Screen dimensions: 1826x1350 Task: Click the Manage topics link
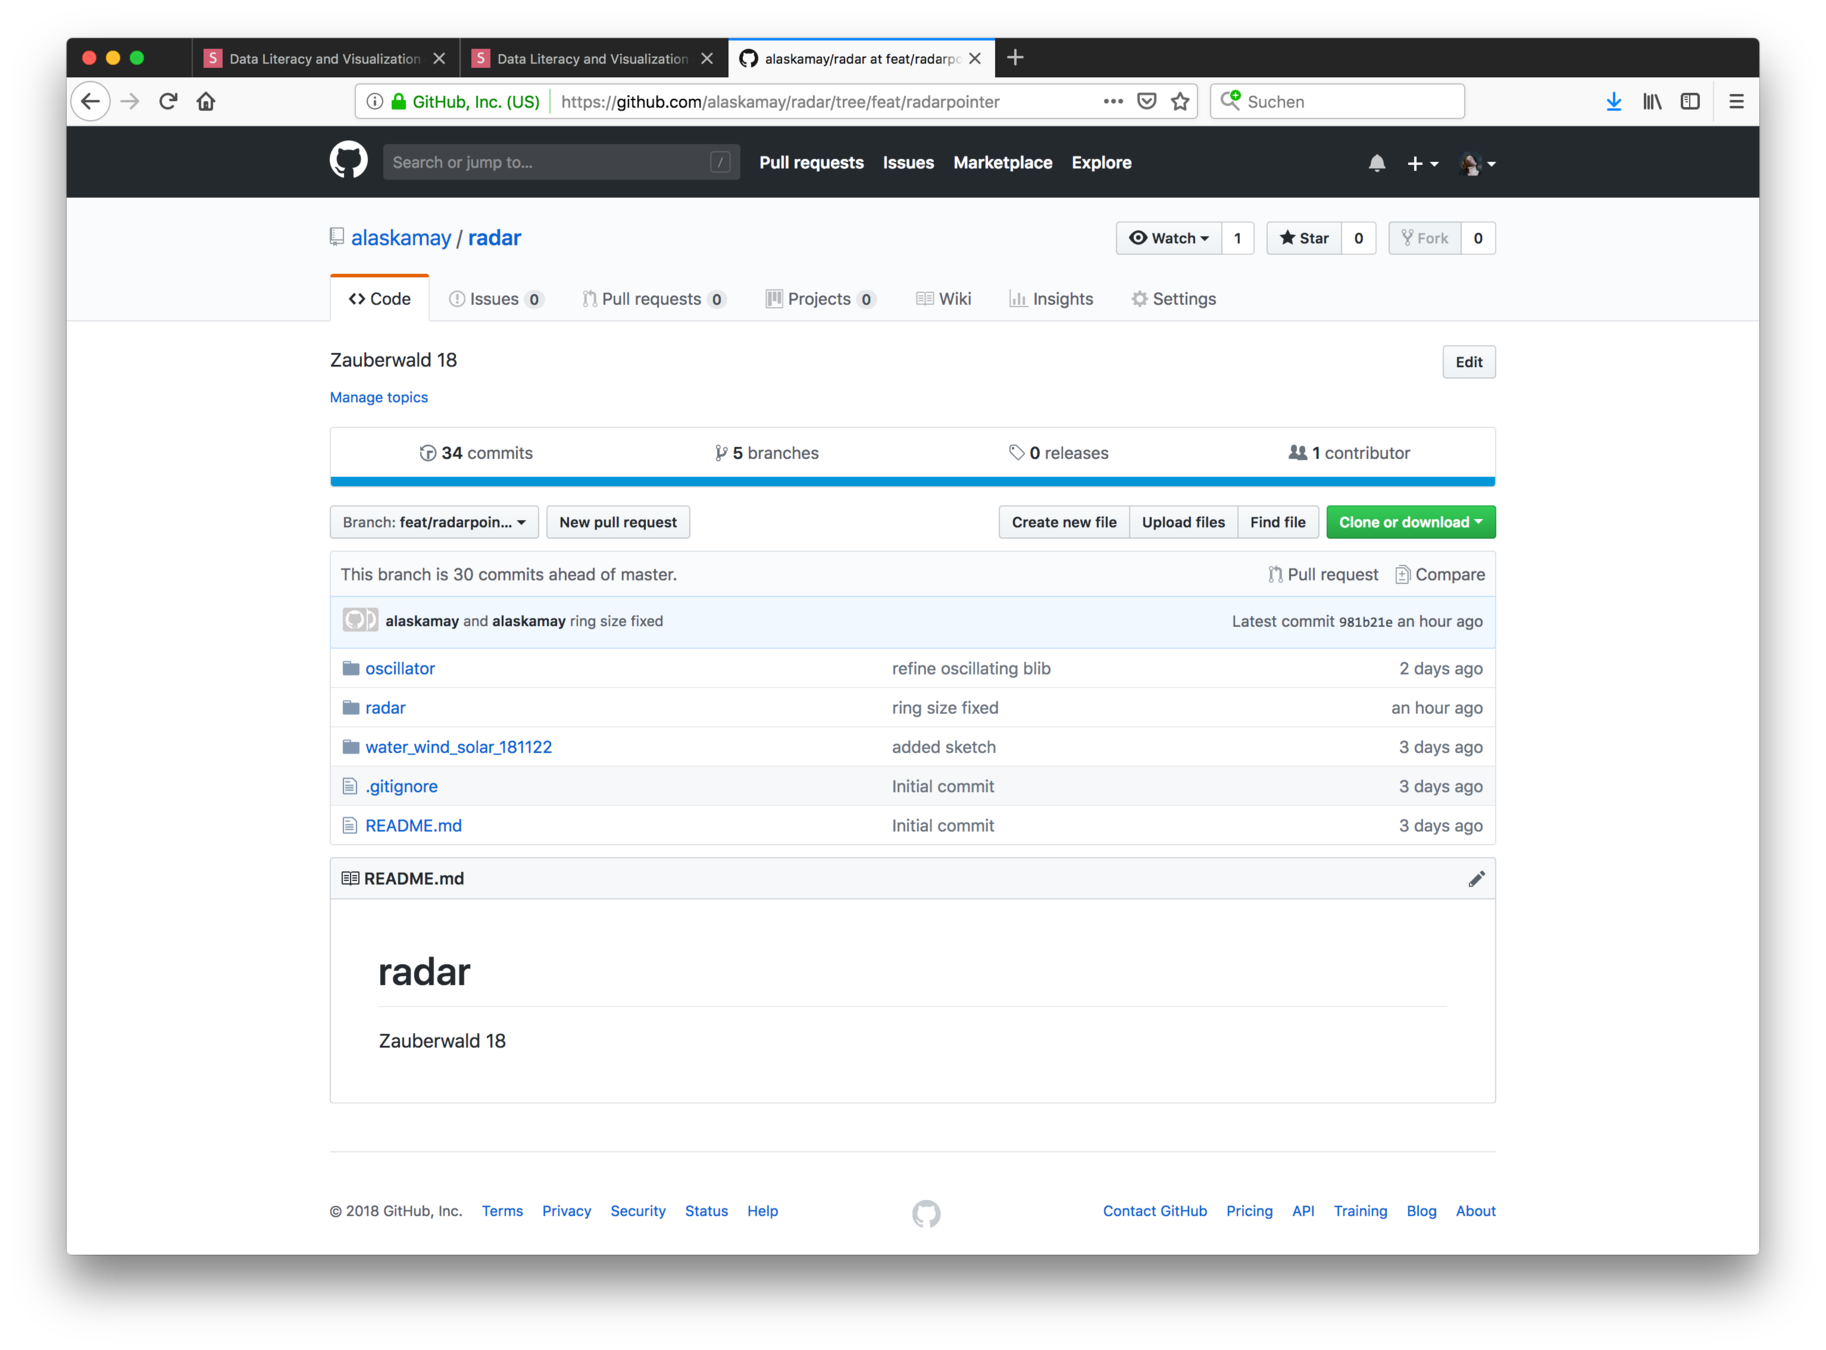(x=379, y=398)
